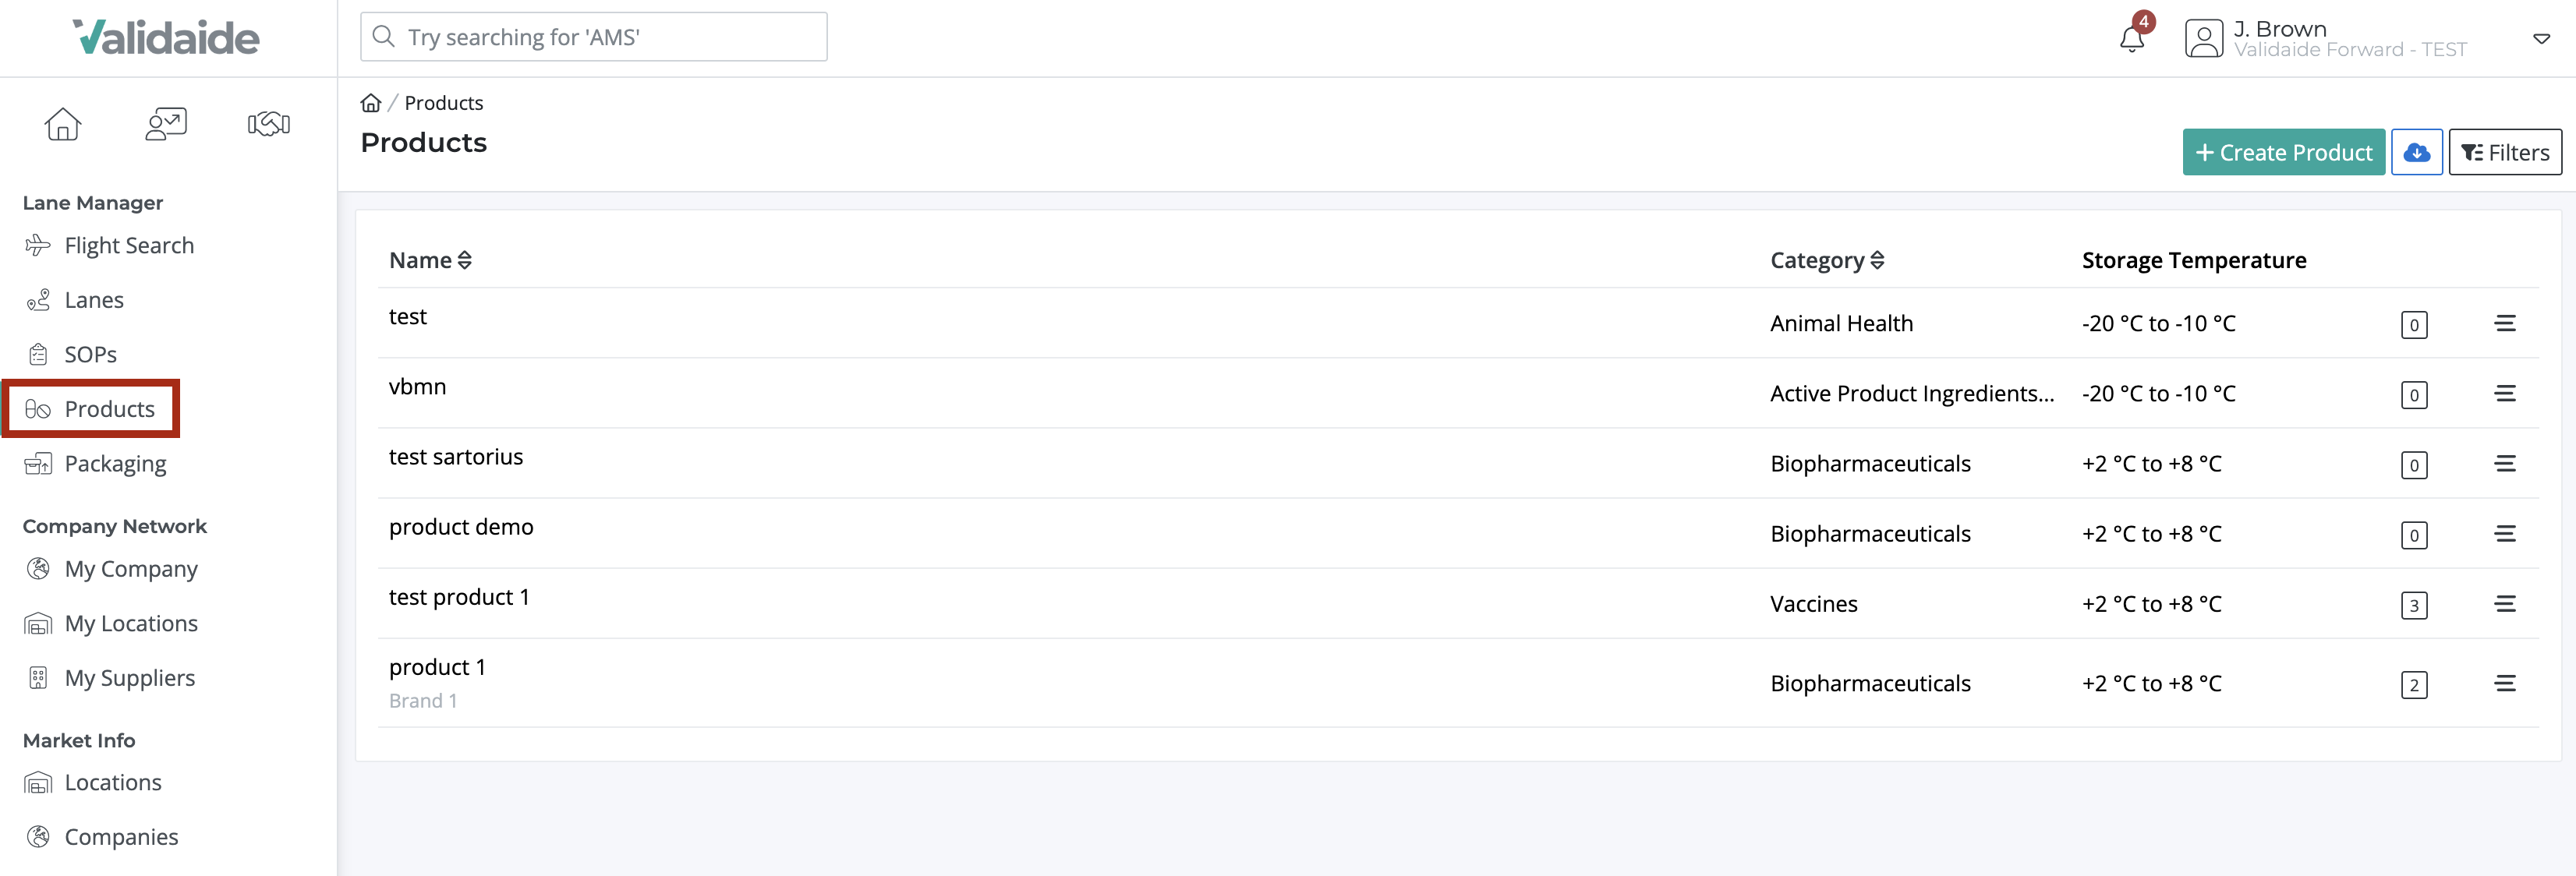Open the Validaide logo link
The height and width of the screenshot is (876, 2576).
[x=166, y=38]
